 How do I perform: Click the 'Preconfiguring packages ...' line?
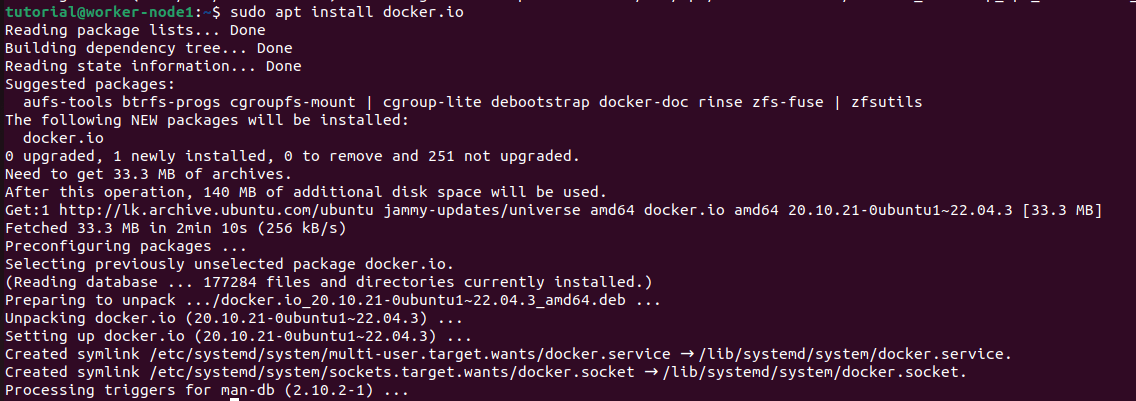126,246
